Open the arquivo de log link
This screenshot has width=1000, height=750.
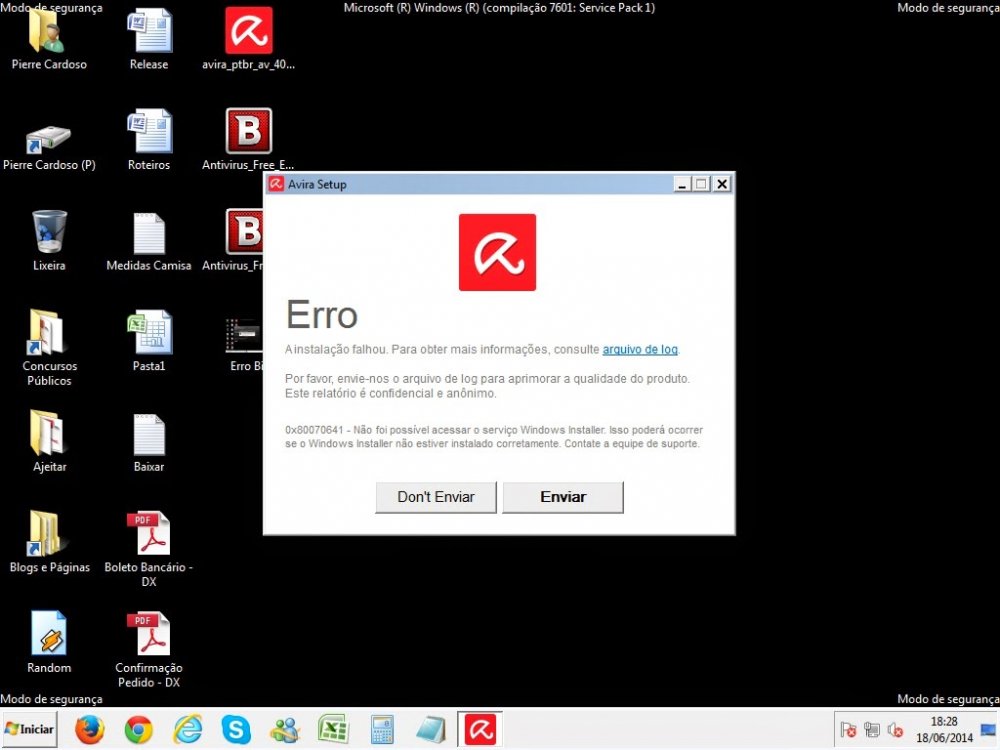coord(640,349)
